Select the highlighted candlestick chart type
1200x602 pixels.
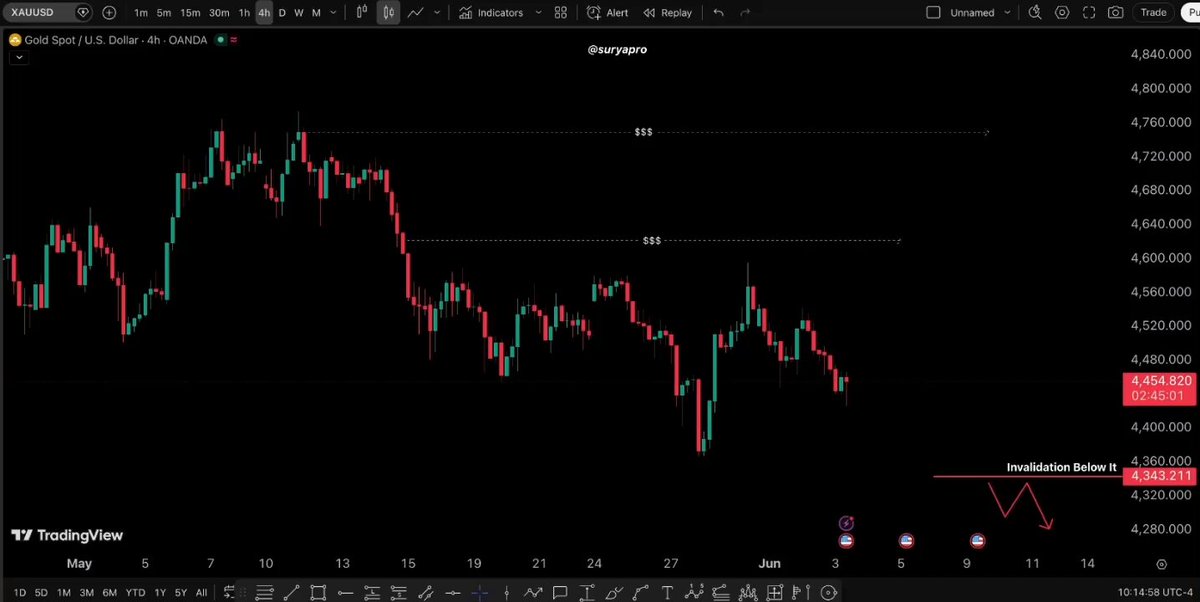click(x=388, y=13)
